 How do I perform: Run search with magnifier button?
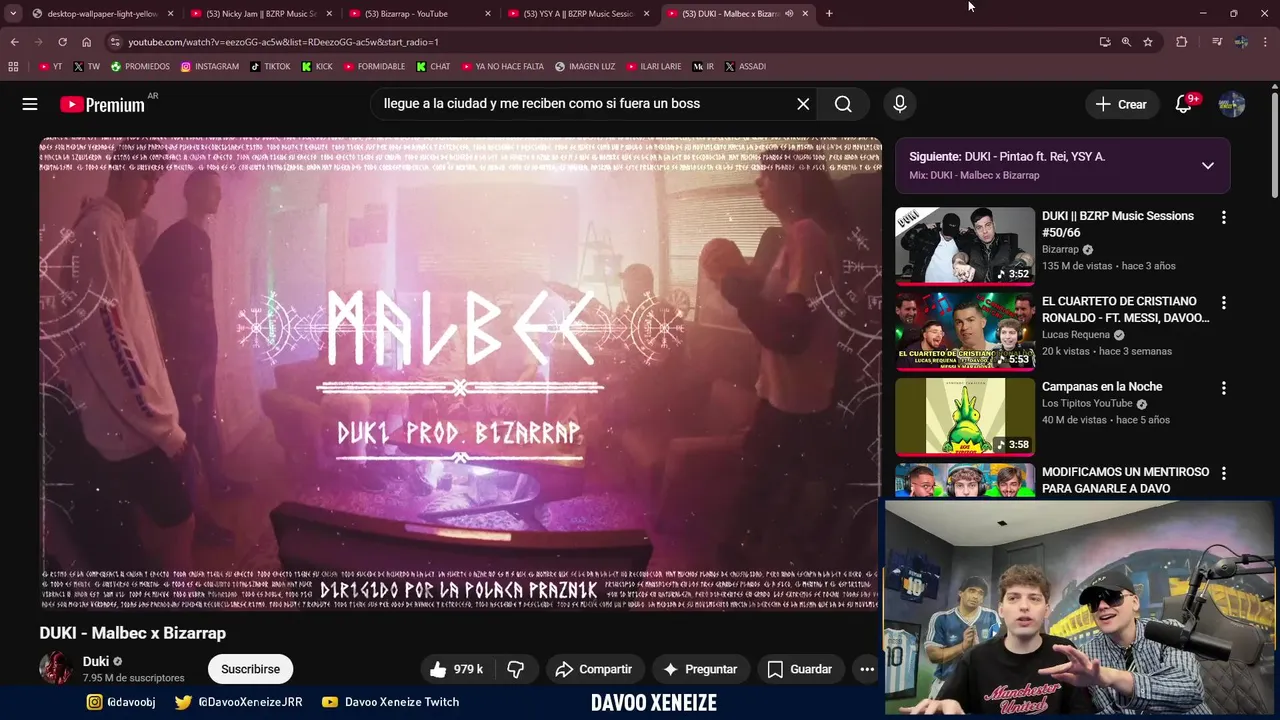click(843, 104)
